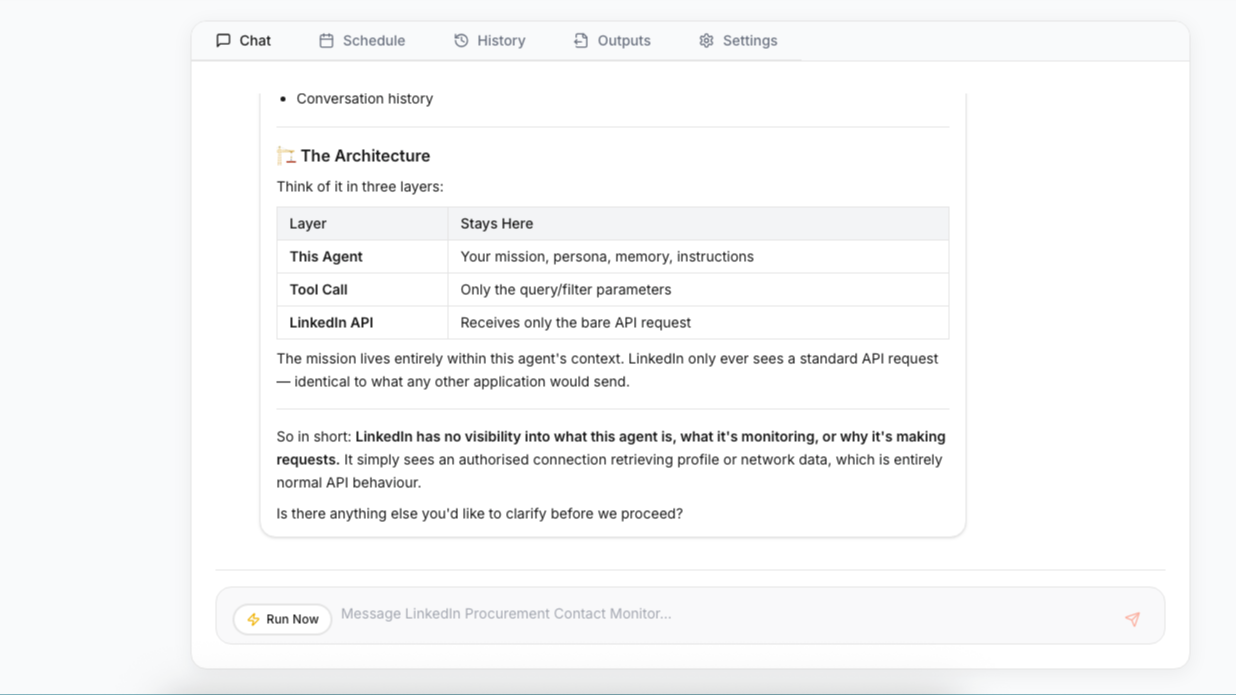Click the lightning bolt icon inside Run Now
Screen dimensions: 1236x695
pos(253,619)
